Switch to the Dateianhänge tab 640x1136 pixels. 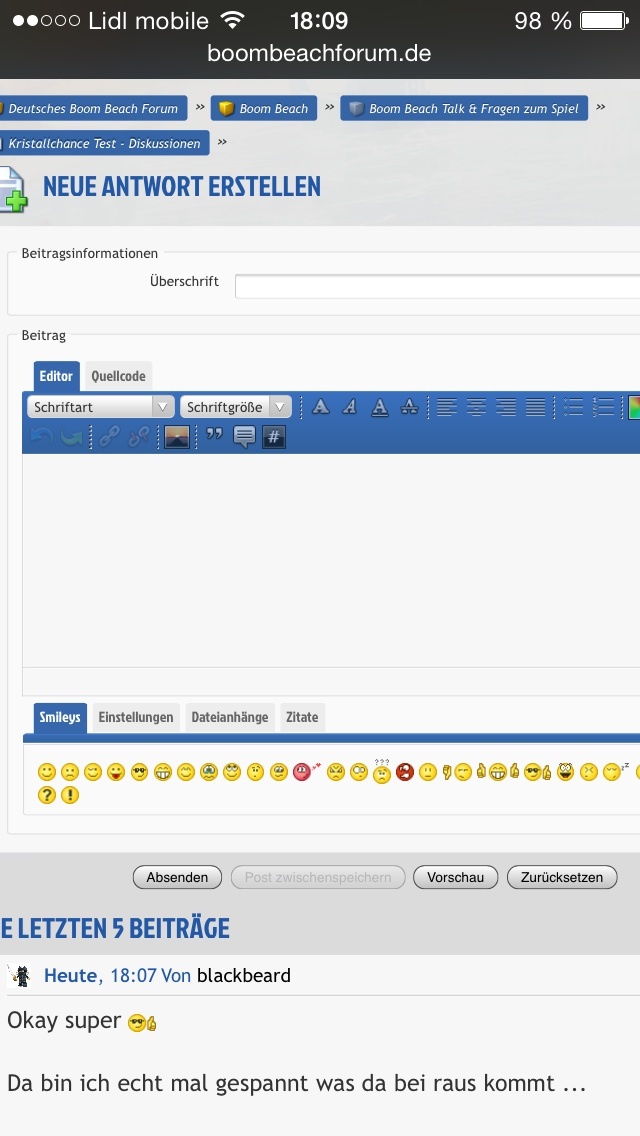coord(230,717)
